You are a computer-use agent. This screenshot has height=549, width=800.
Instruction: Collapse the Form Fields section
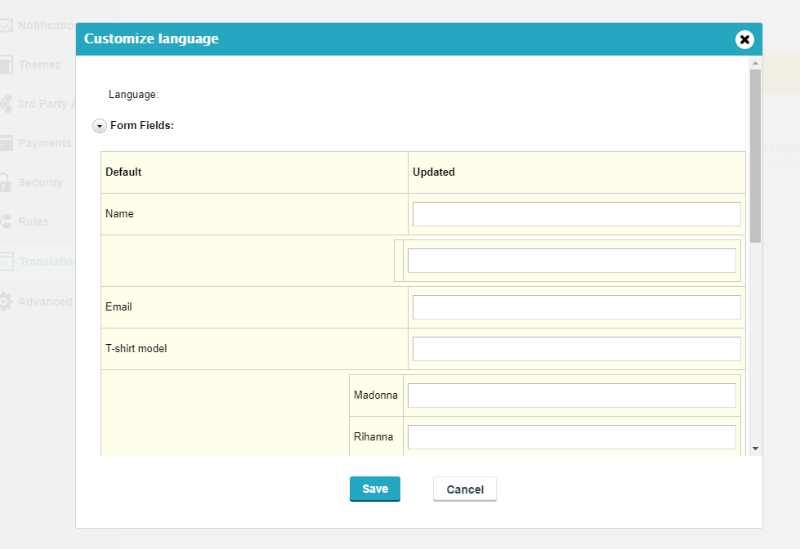[x=99, y=126]
